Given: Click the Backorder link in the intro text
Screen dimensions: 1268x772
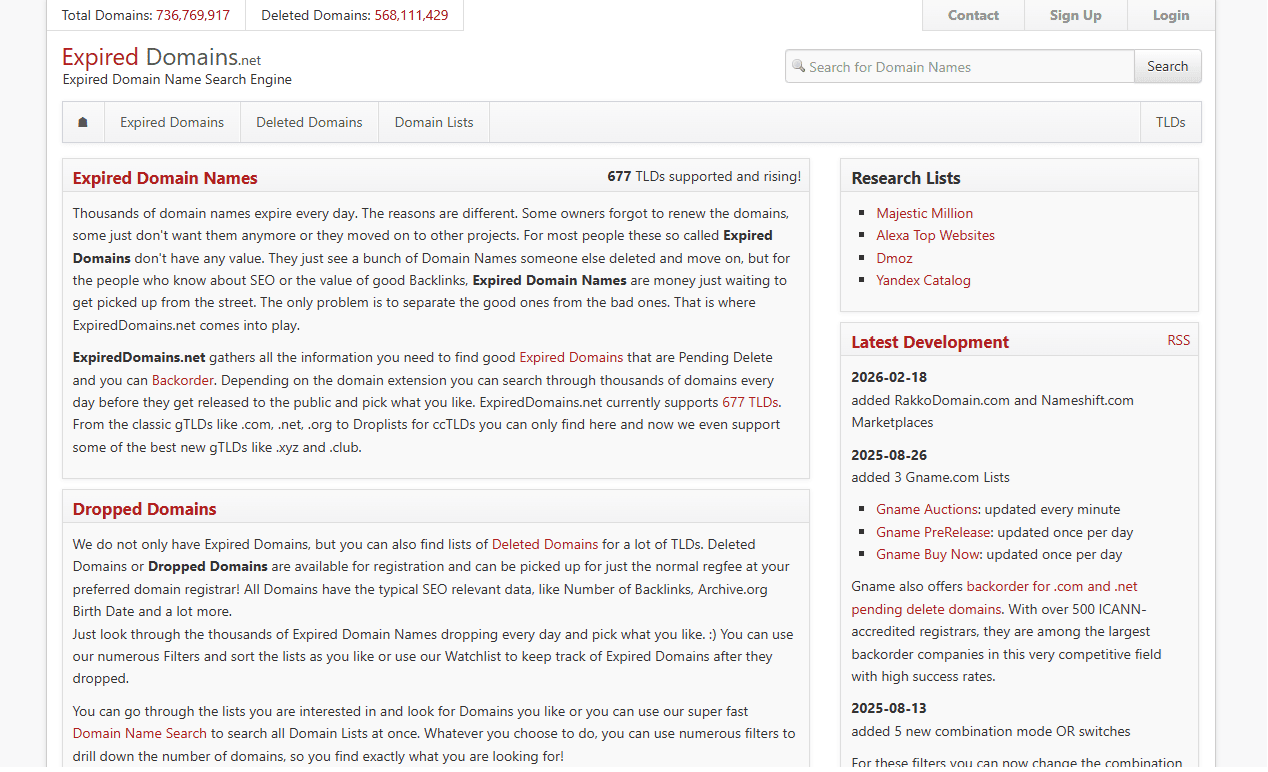Looking at the screenshot, I should click(x=183, y=379).
